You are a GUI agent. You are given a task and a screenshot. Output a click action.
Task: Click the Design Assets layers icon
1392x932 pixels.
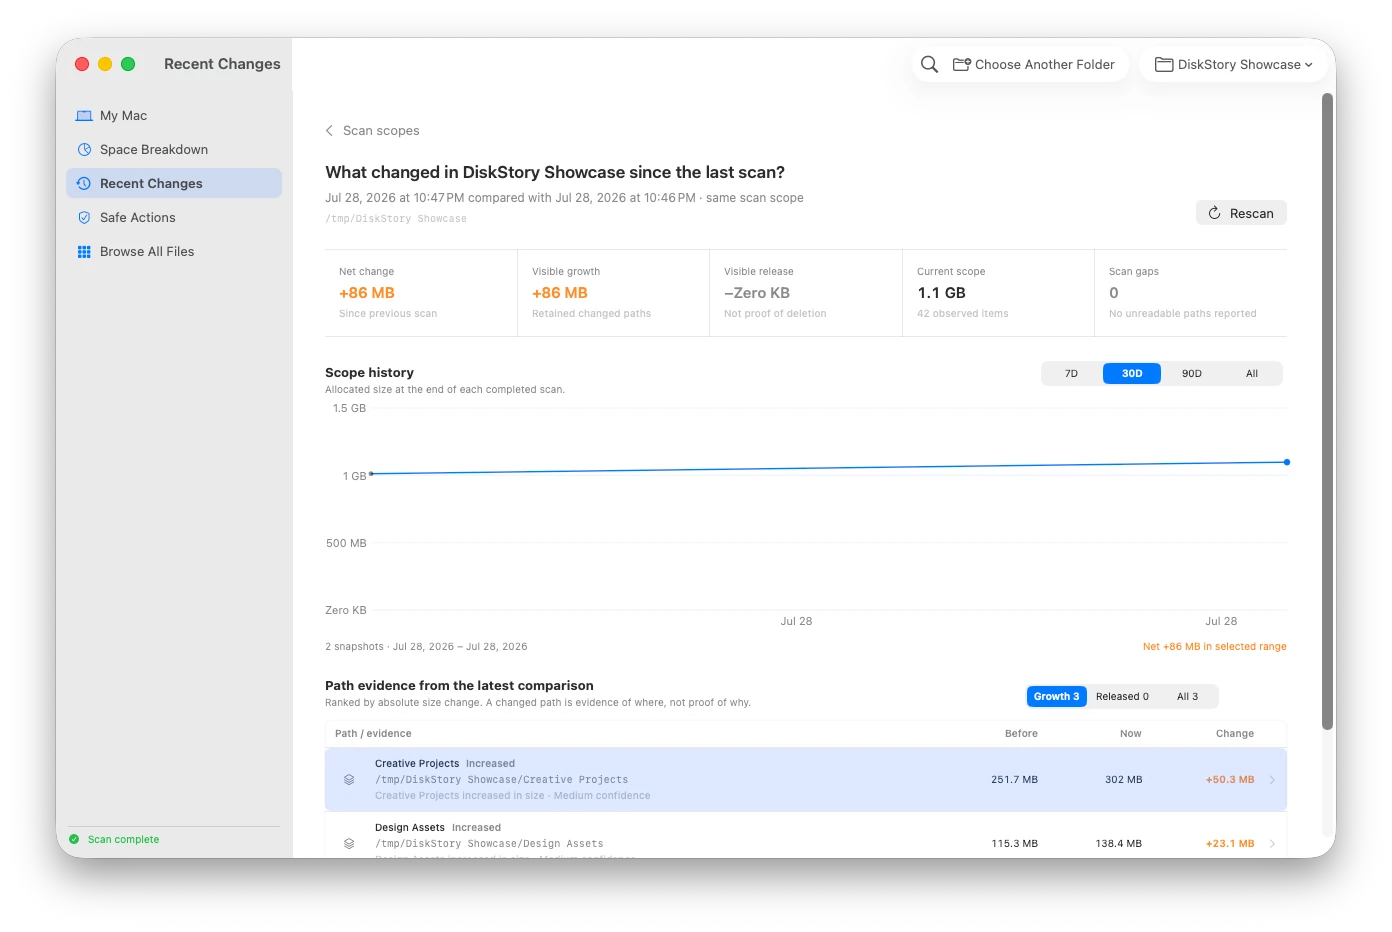349,844
